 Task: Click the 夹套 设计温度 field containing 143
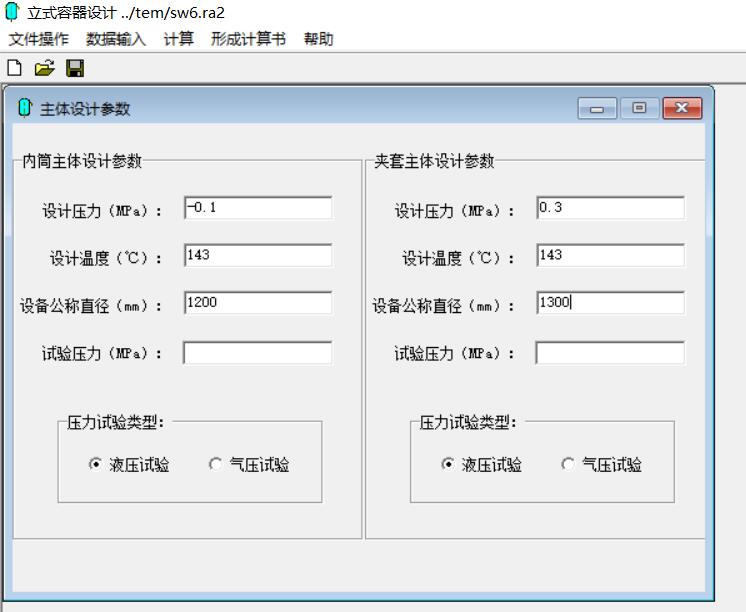[610, 256]
